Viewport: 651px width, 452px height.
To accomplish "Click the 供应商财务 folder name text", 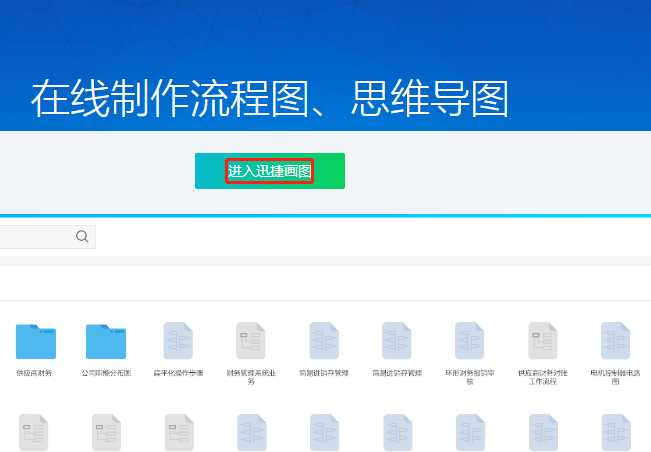I will pos(34,373).
